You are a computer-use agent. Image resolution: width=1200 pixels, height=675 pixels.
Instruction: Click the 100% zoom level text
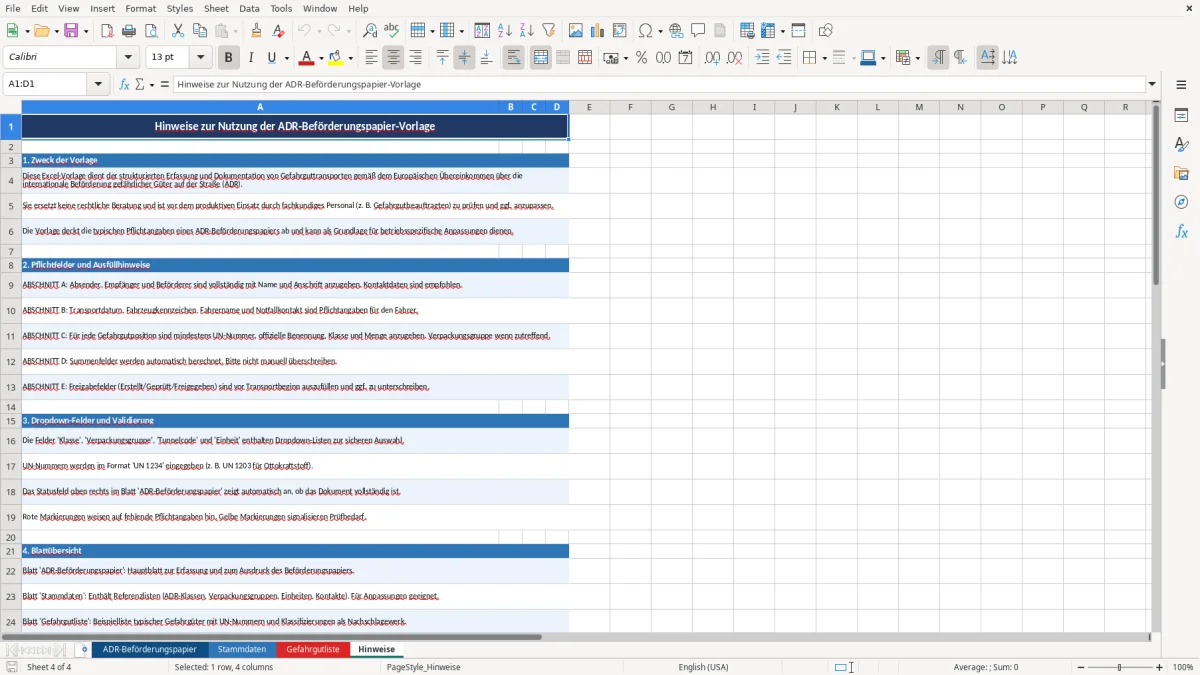tap(1183, 667)
